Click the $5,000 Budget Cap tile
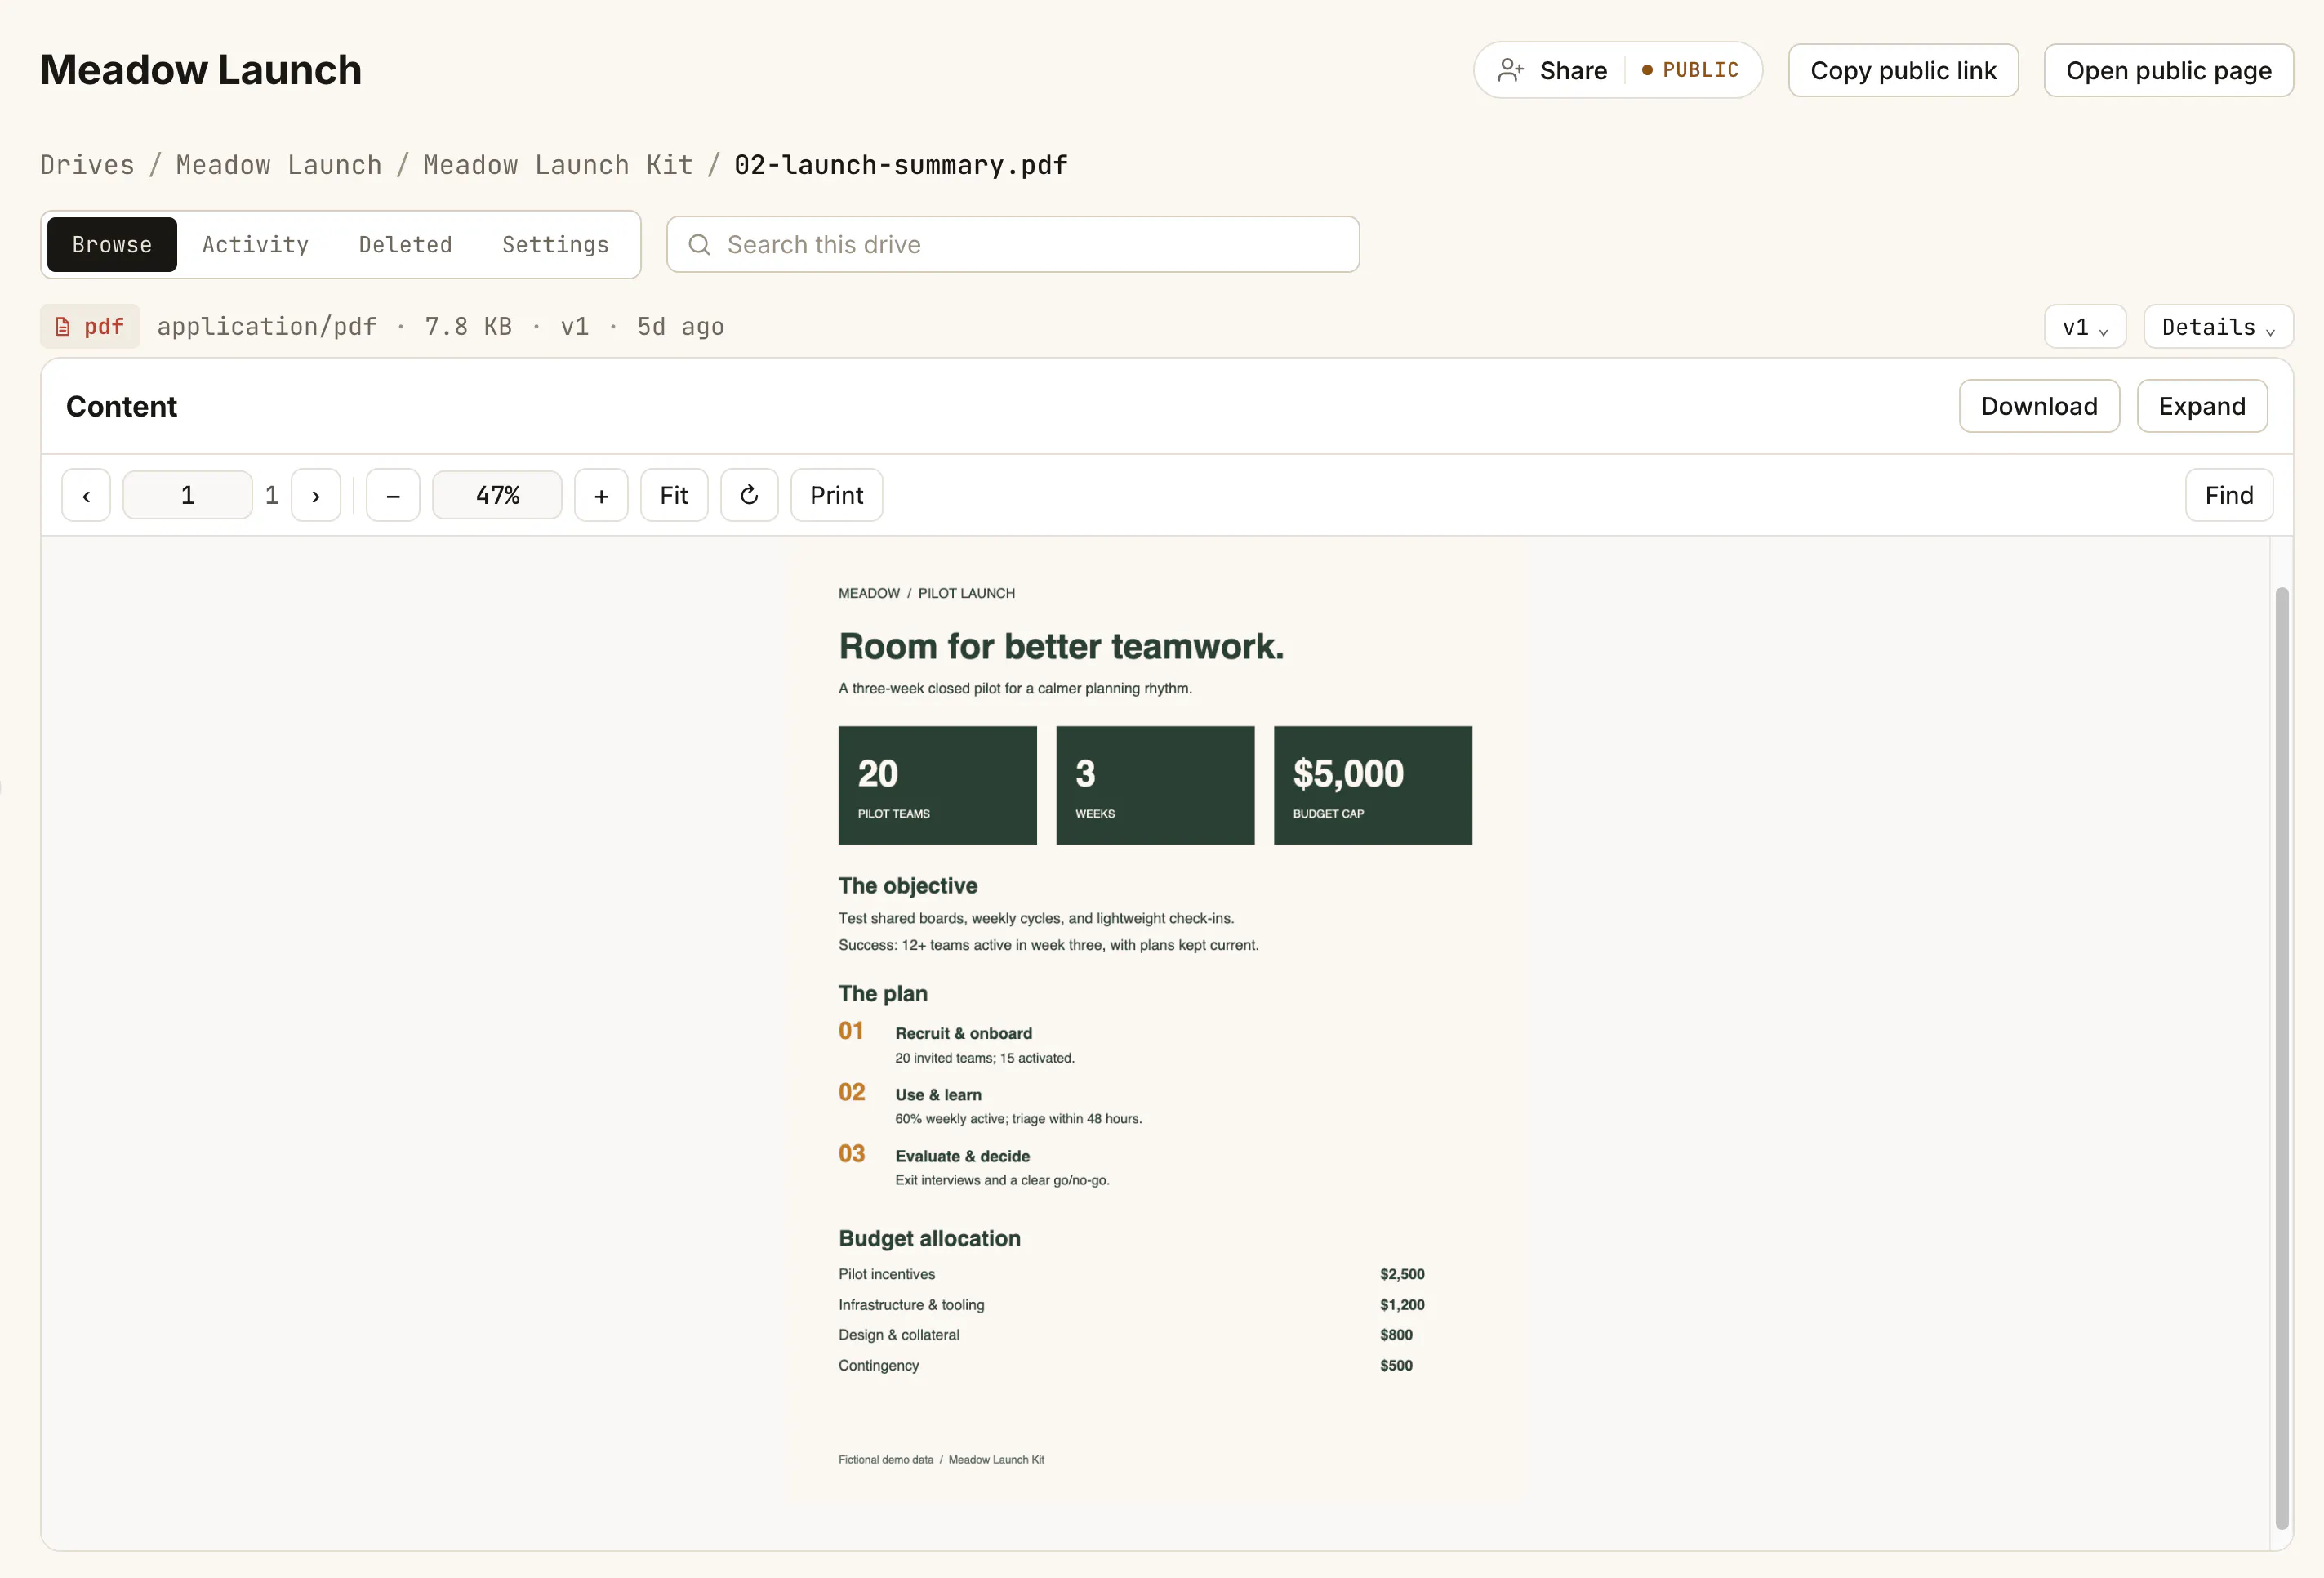 coord(1372,785)
